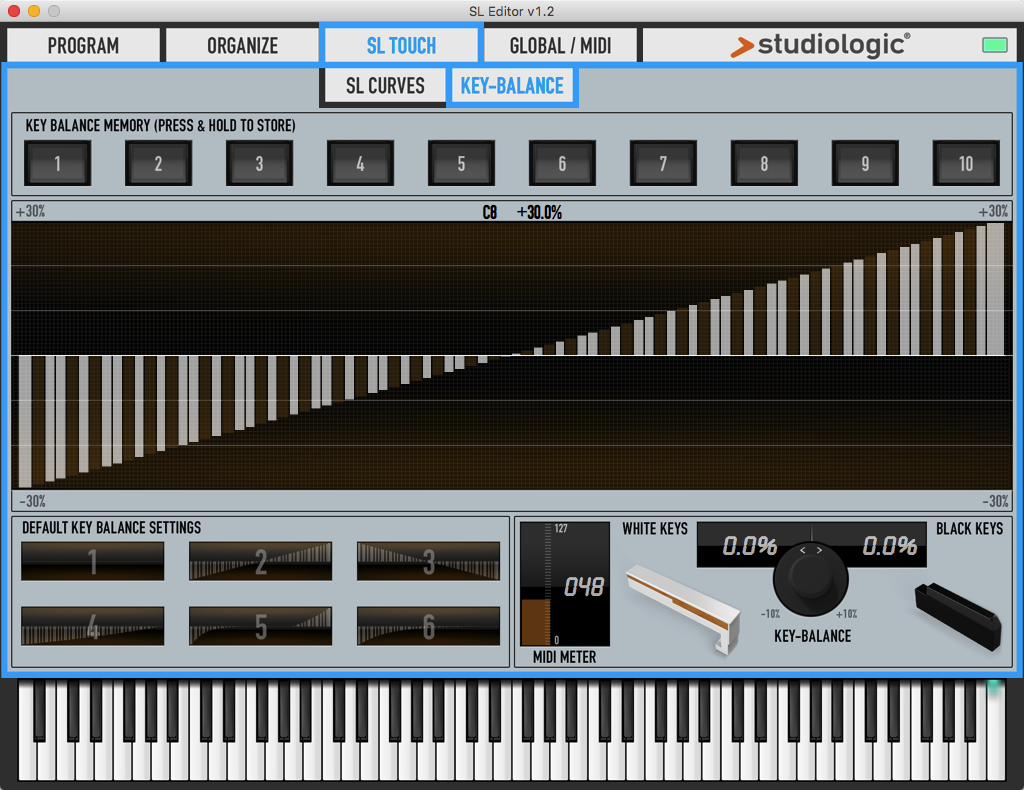Screen dimensions: 1024x790
Task: Recall key balance memory 1
Action: tap(57, 163)
